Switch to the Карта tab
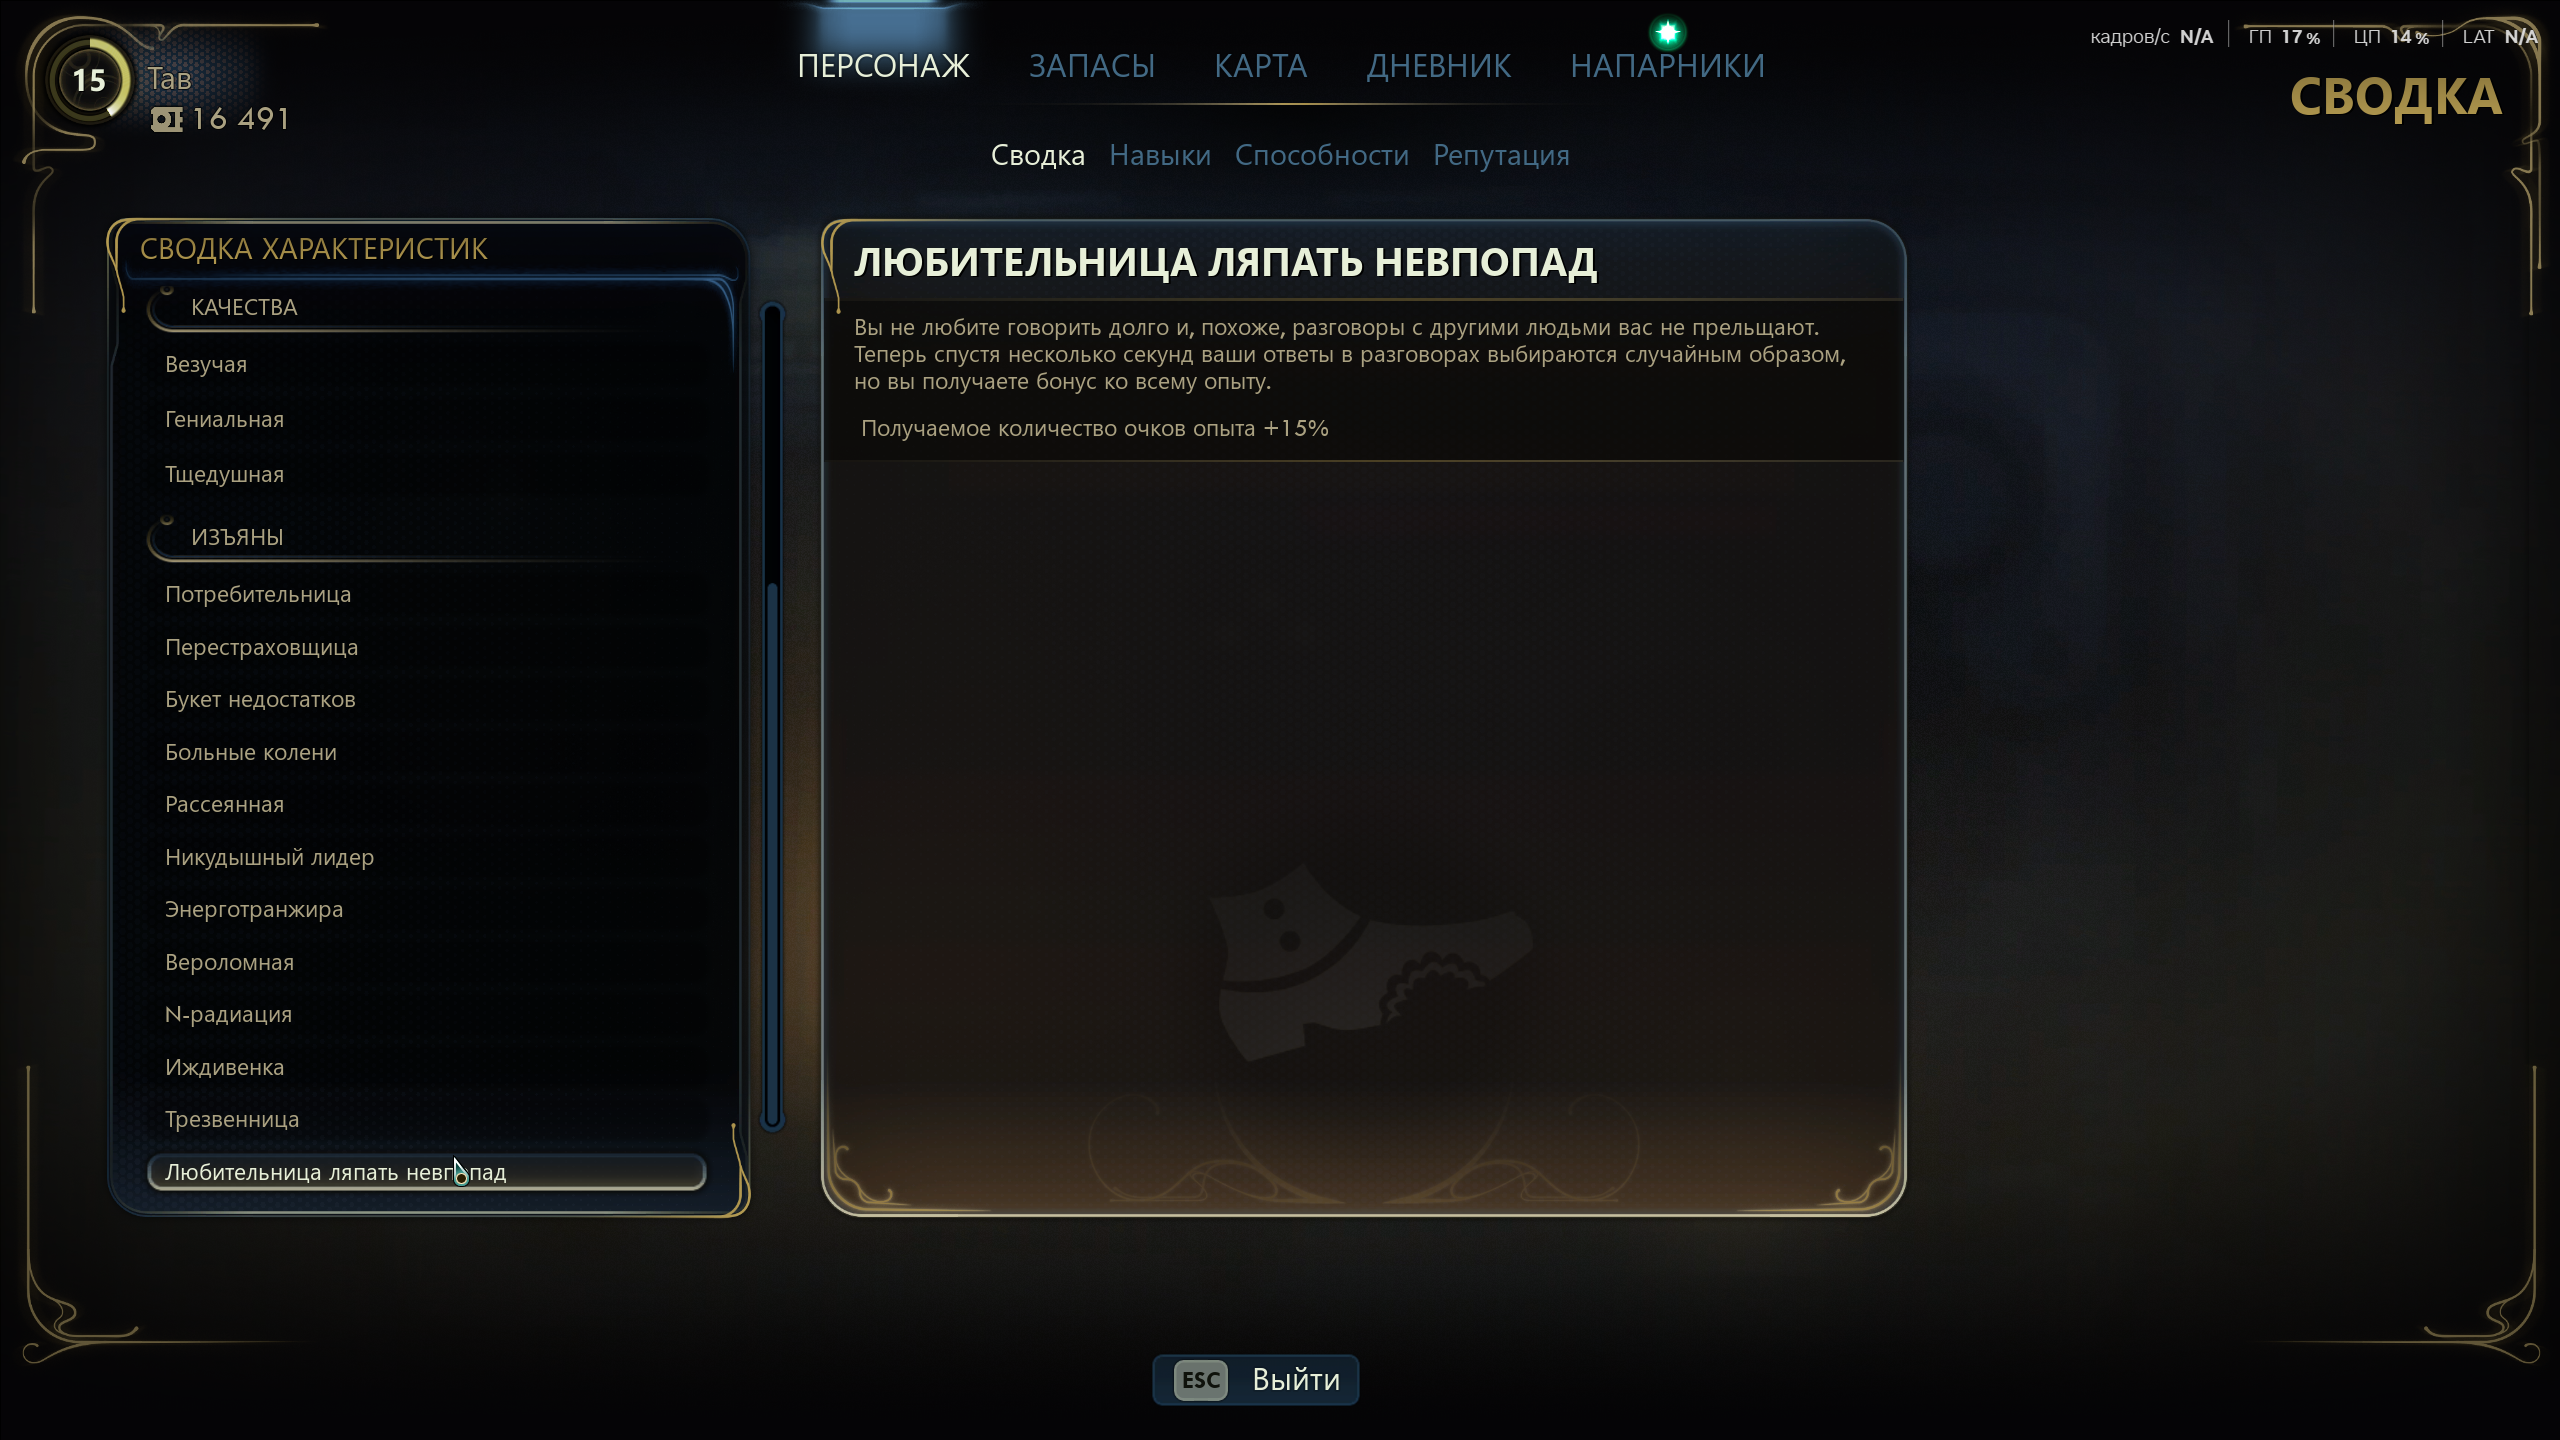Screen dimensions: 2560x1440 (x=1260, y=66)
